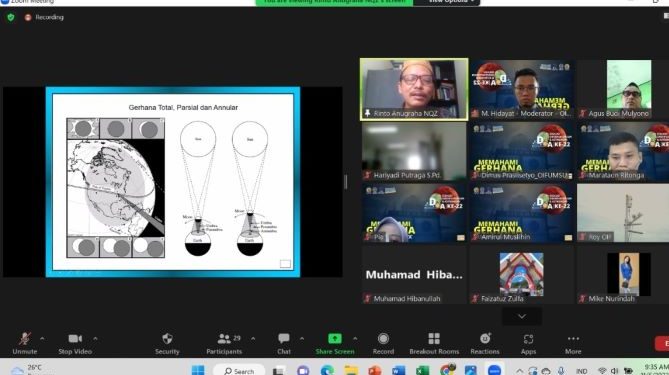Open the Security shield menu

[167, 343]
